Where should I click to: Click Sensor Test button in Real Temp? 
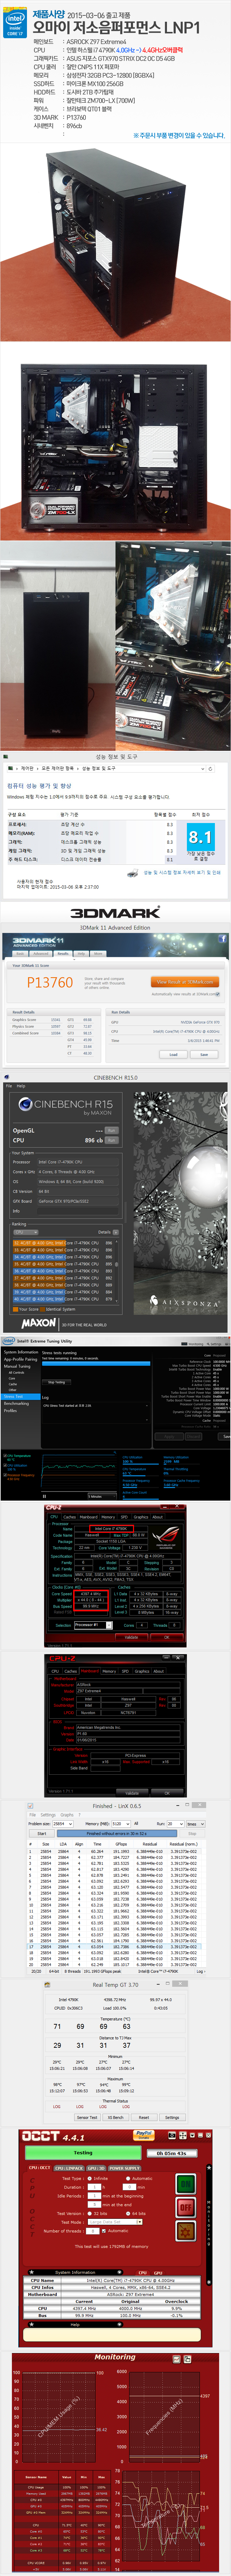coord(87,2117)
